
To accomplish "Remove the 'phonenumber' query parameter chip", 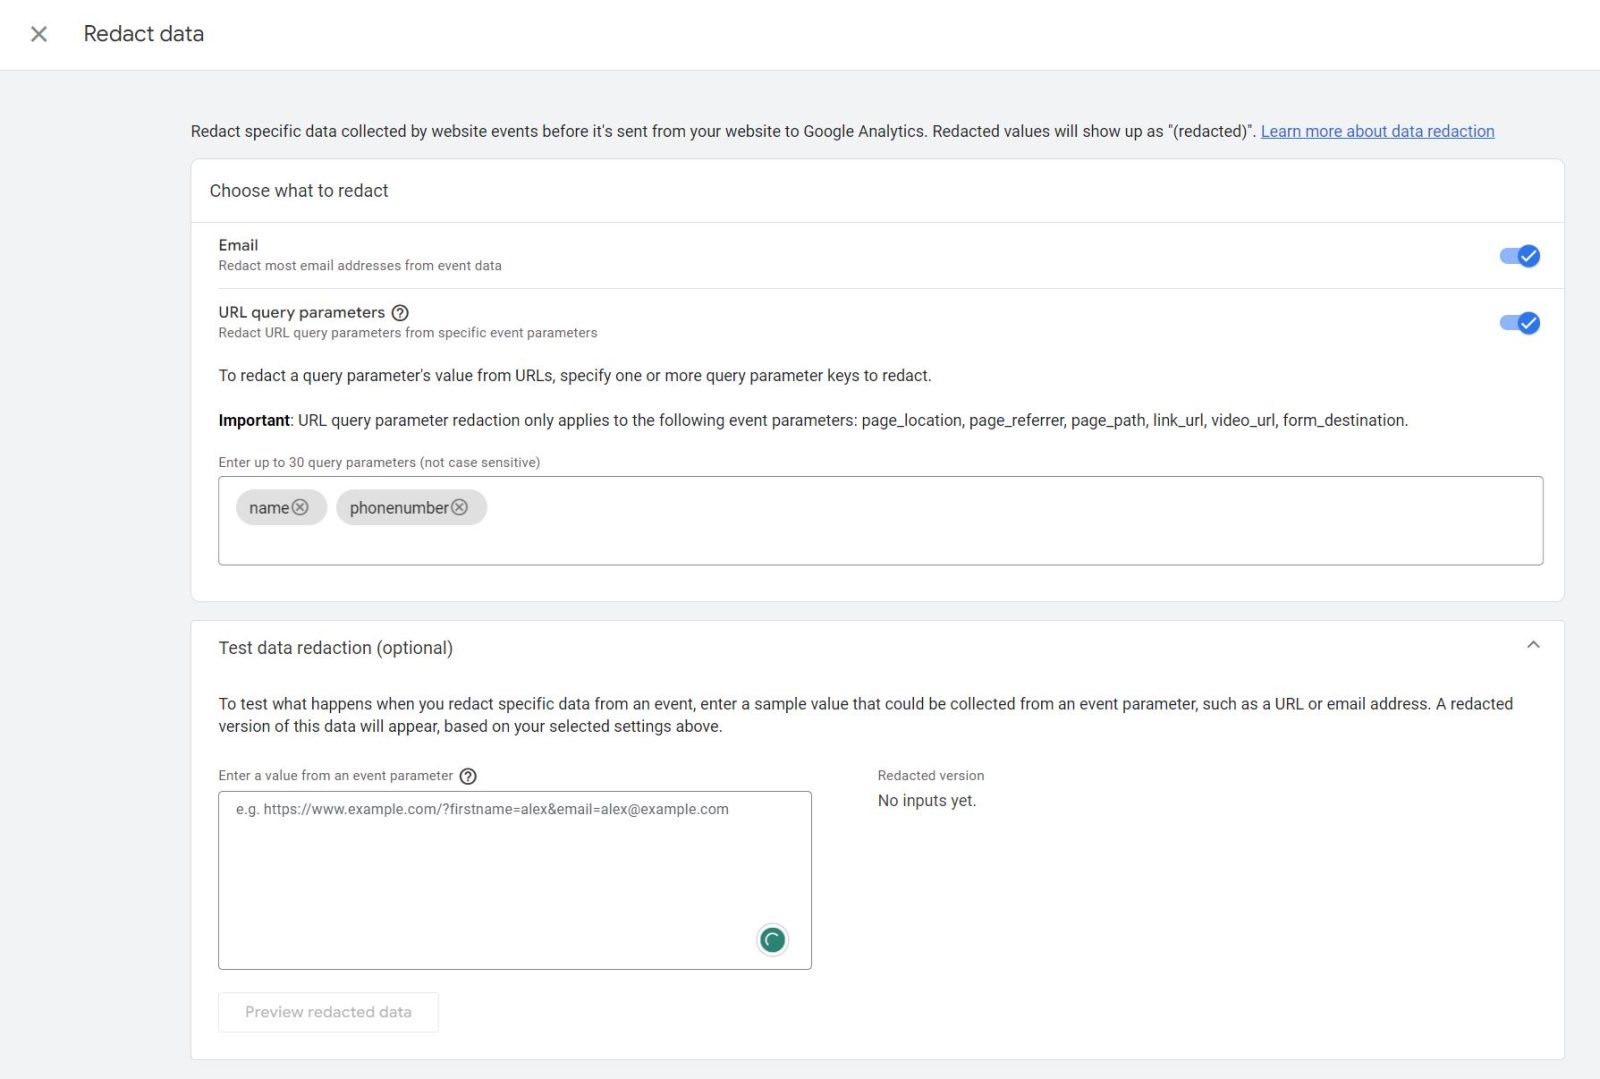I will 460,507.
